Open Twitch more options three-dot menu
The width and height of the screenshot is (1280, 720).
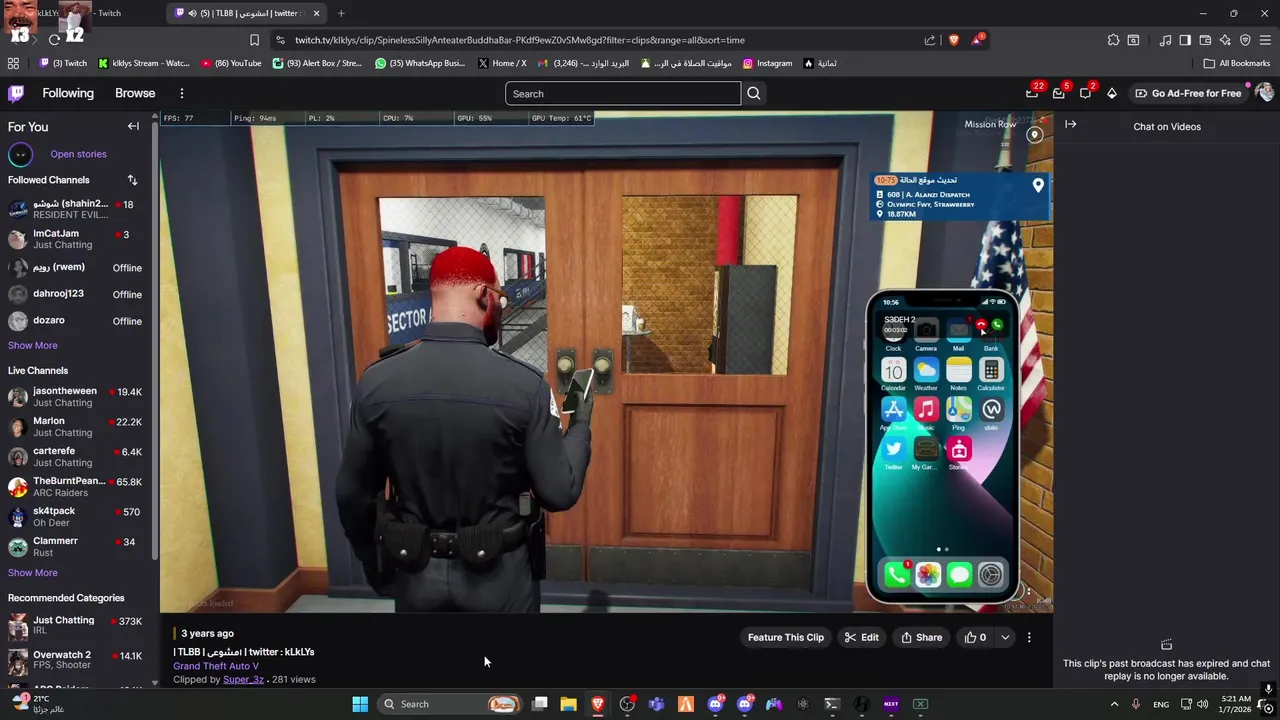tap(181, 93)
